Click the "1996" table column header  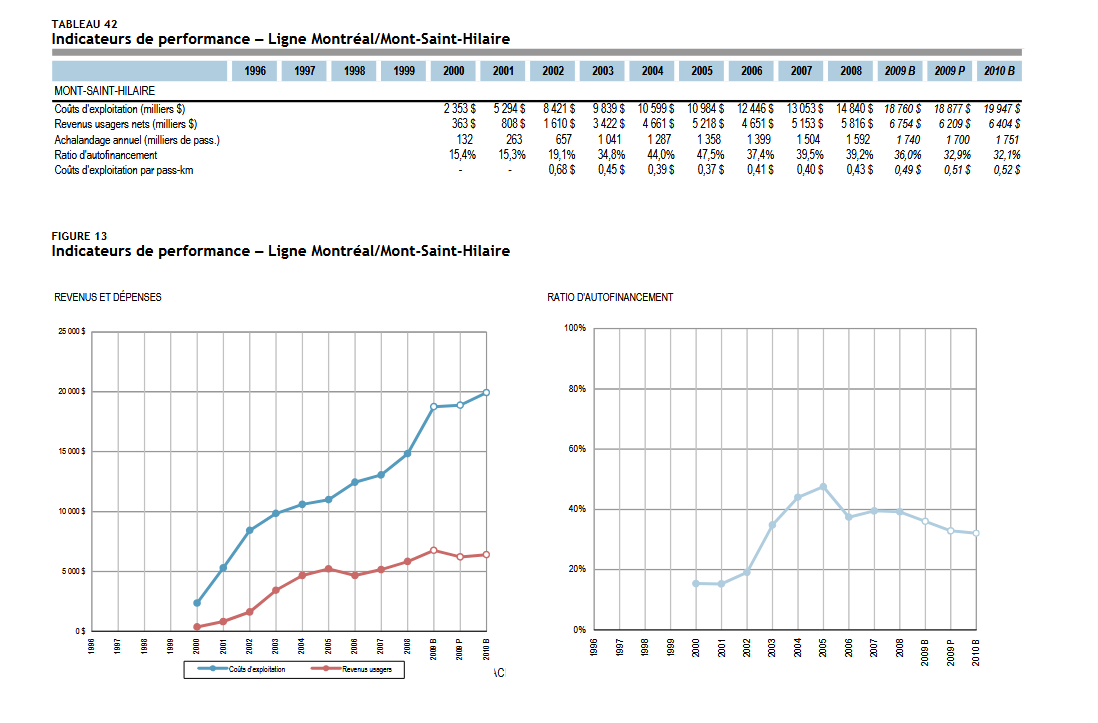[256, 71]
